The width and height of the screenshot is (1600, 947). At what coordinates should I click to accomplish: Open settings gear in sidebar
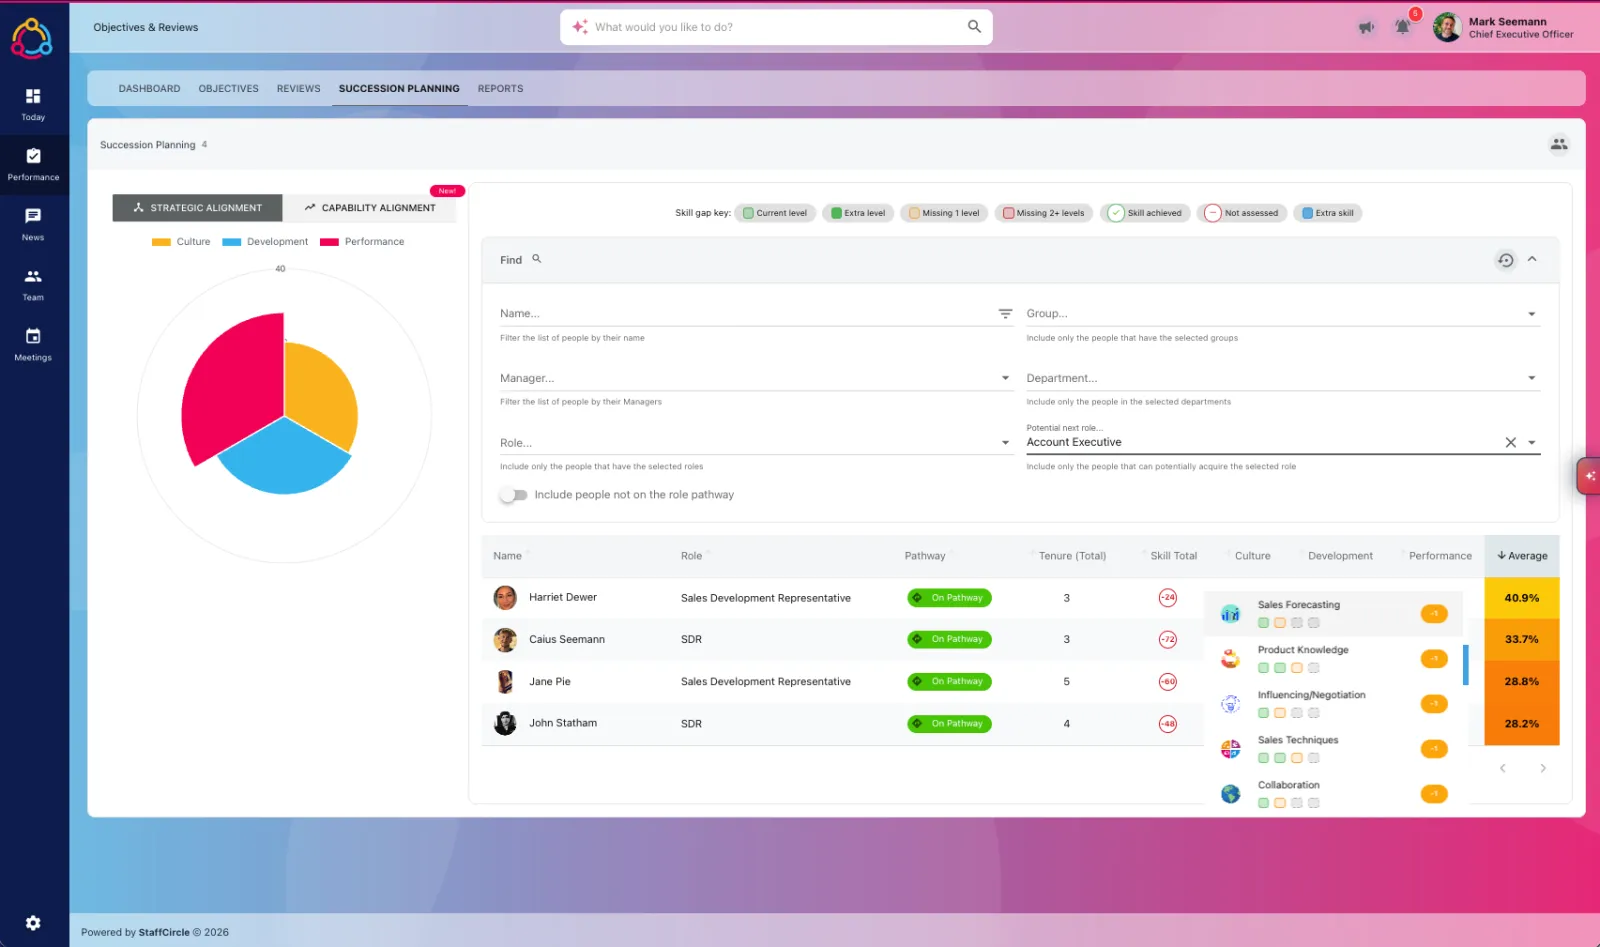click(x=33, y=923)
